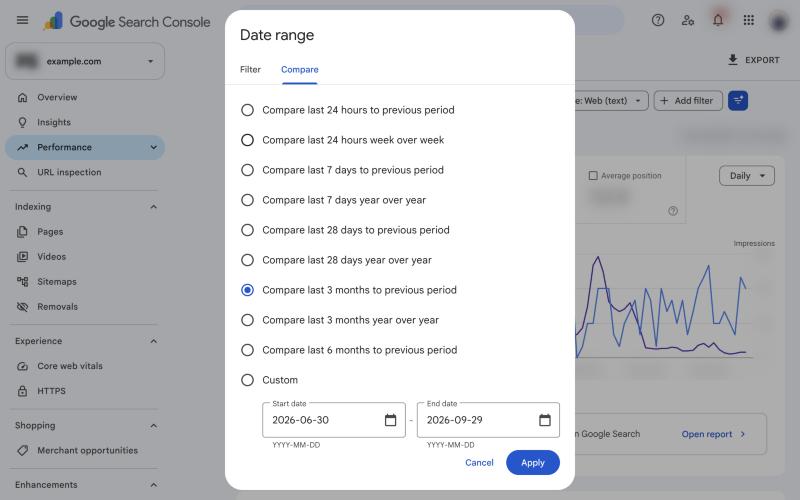800x500 pixels.
Task: Click the Merchant opportunities tag icon
Action: click(x=22, y=451)
